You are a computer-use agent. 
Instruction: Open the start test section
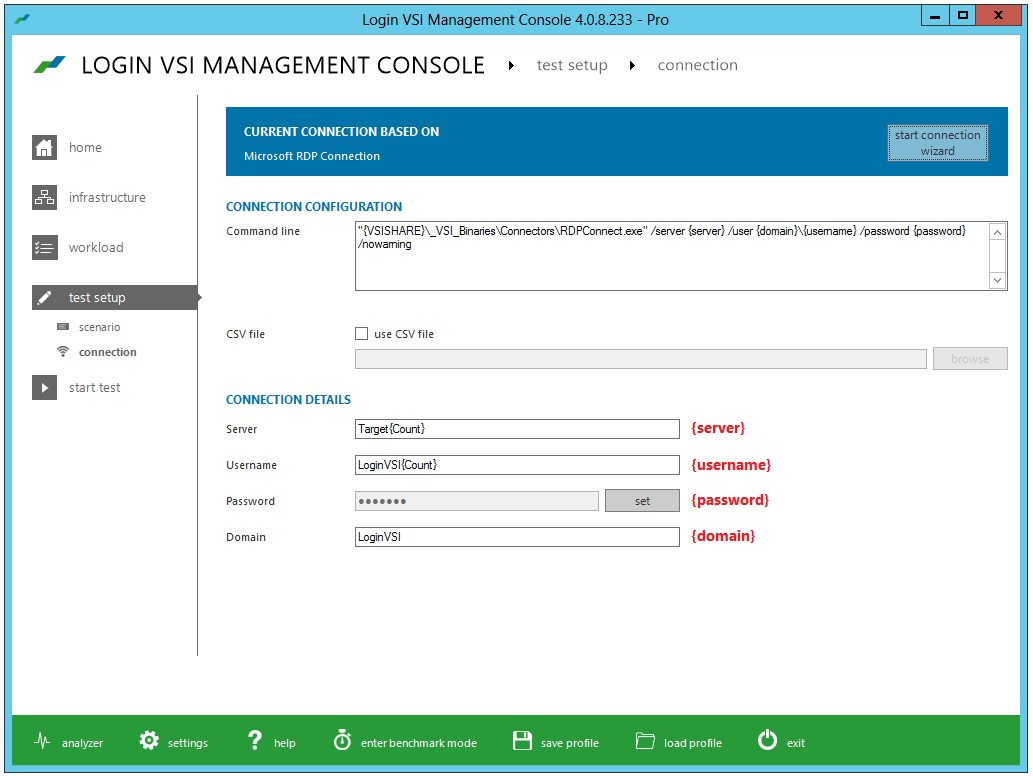coord(94,388)
